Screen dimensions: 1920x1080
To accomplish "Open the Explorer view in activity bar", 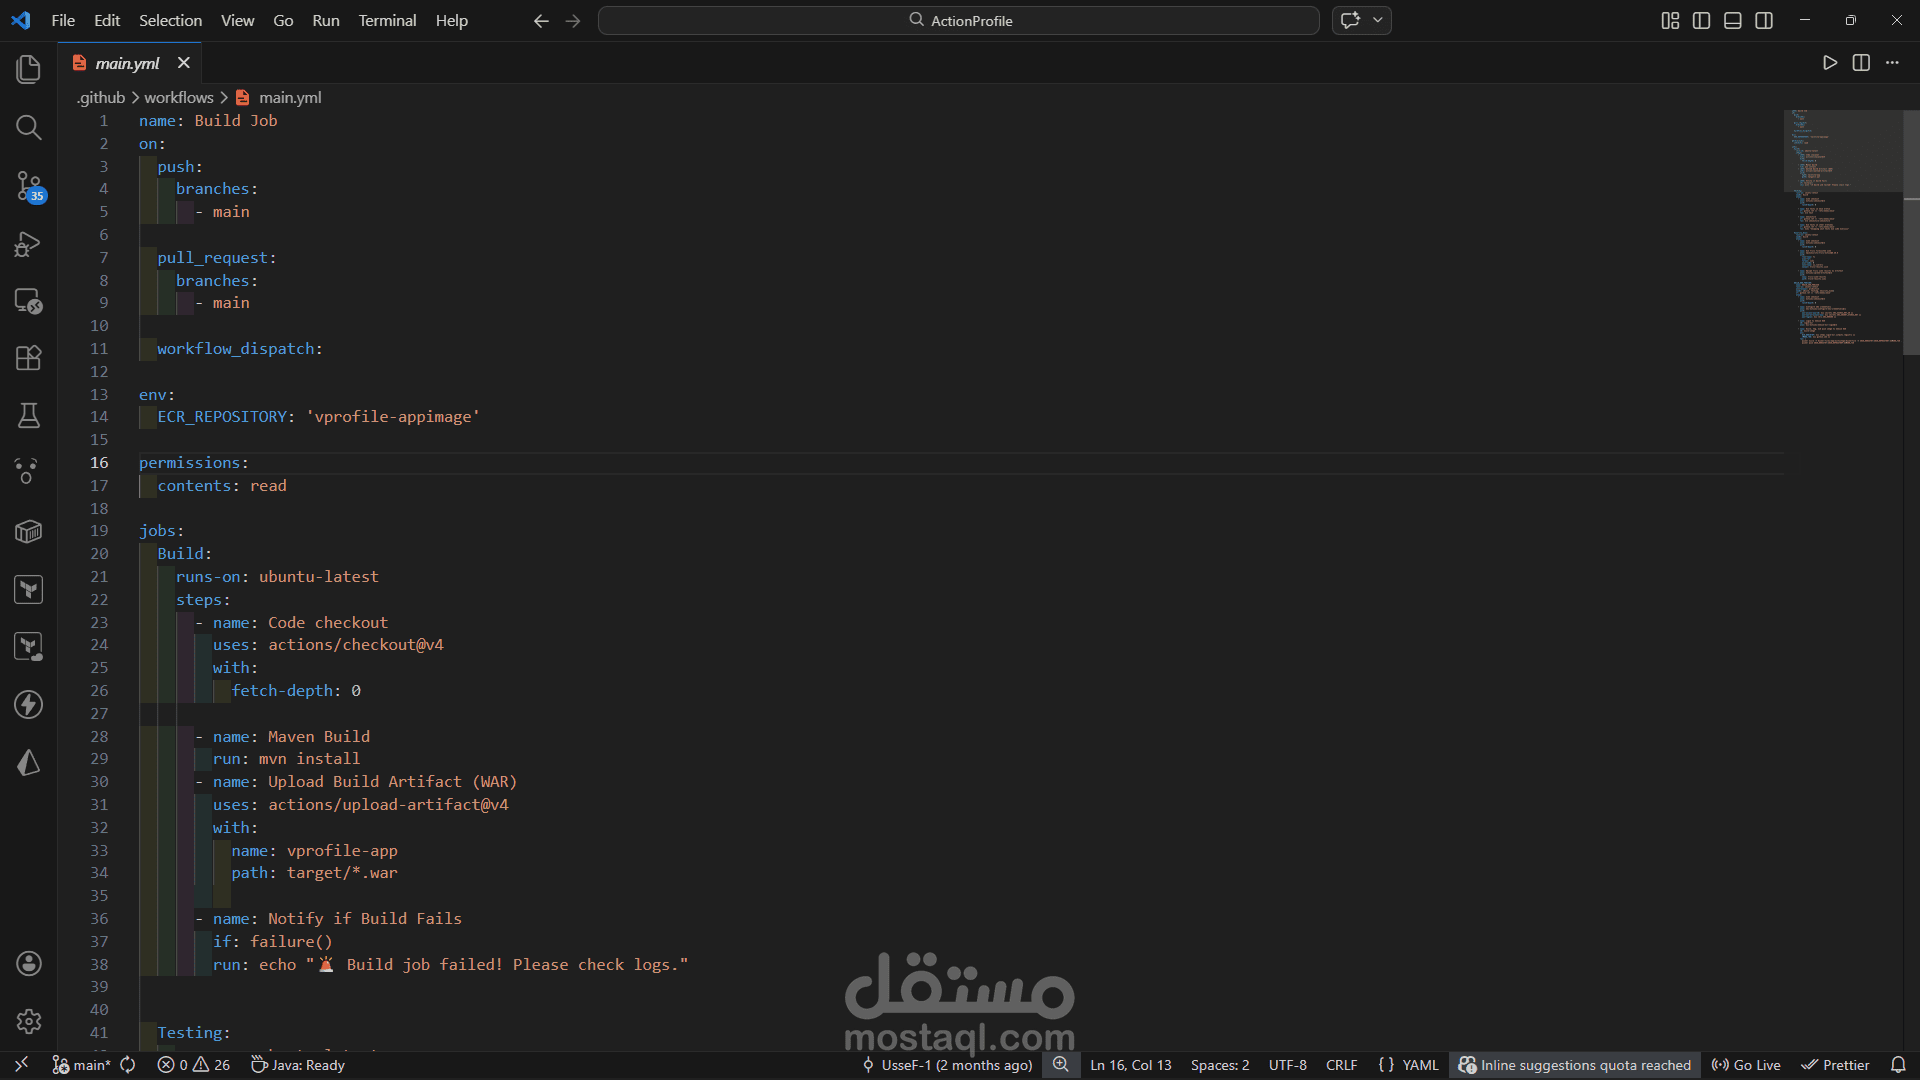I will [28, 69].
